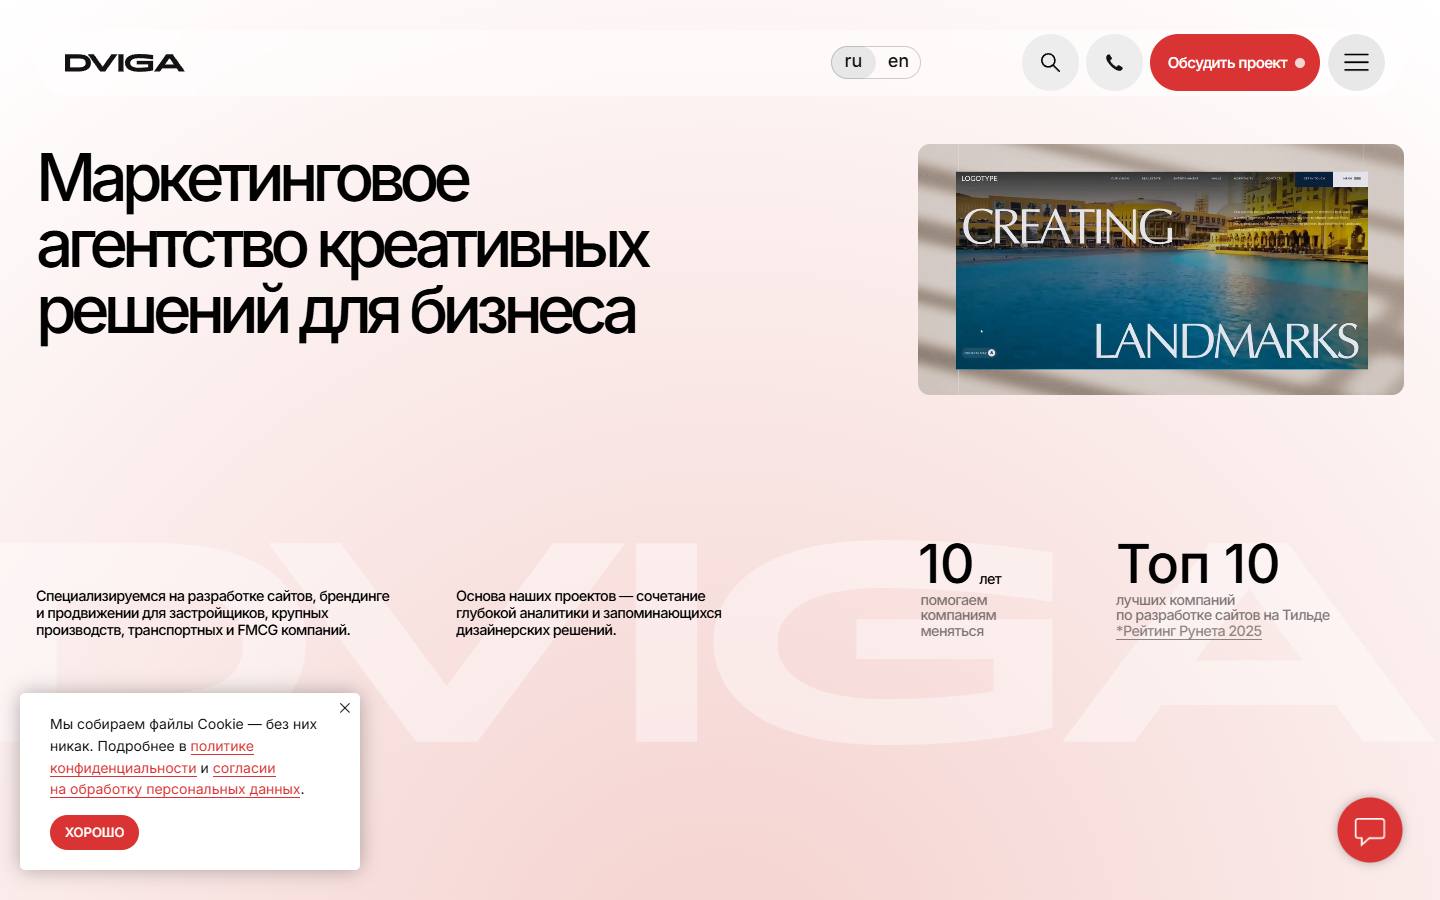Accept cookies with ХОРОШО button

pos(94,832)
